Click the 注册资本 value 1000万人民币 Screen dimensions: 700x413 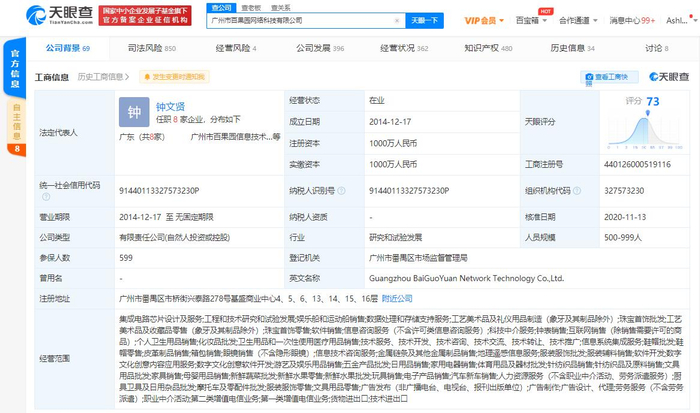coord(393,143)
